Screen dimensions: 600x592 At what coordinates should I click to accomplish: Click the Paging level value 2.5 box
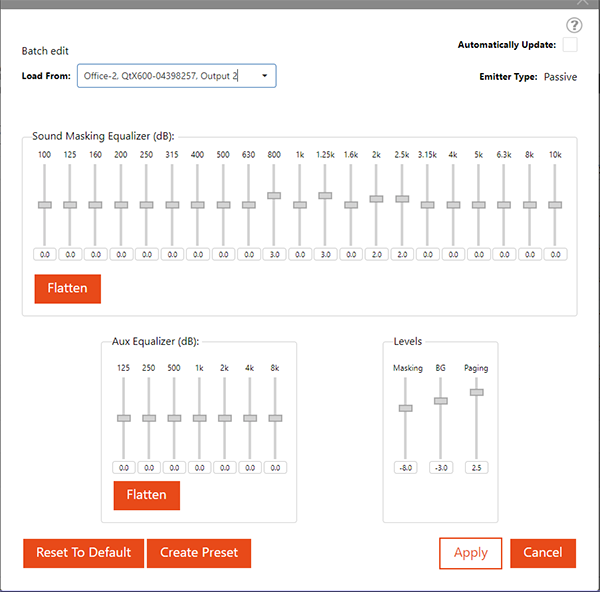[477, 468]
